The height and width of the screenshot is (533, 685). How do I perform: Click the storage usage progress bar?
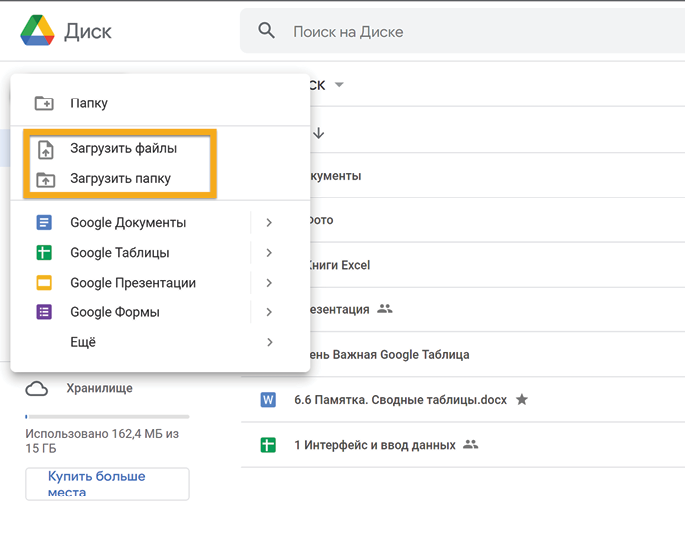(107, 415)
